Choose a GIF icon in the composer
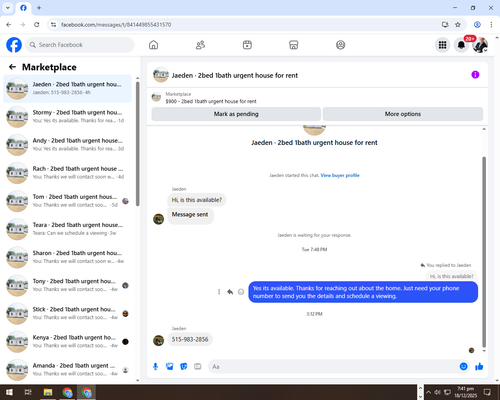The image size is (500, 400). tap(198, 367)
